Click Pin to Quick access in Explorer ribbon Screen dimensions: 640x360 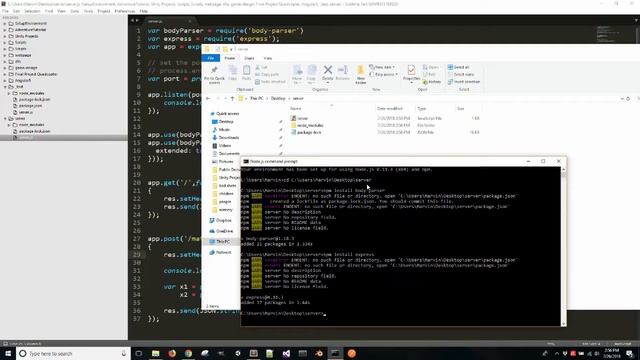[x=214, y=75]
